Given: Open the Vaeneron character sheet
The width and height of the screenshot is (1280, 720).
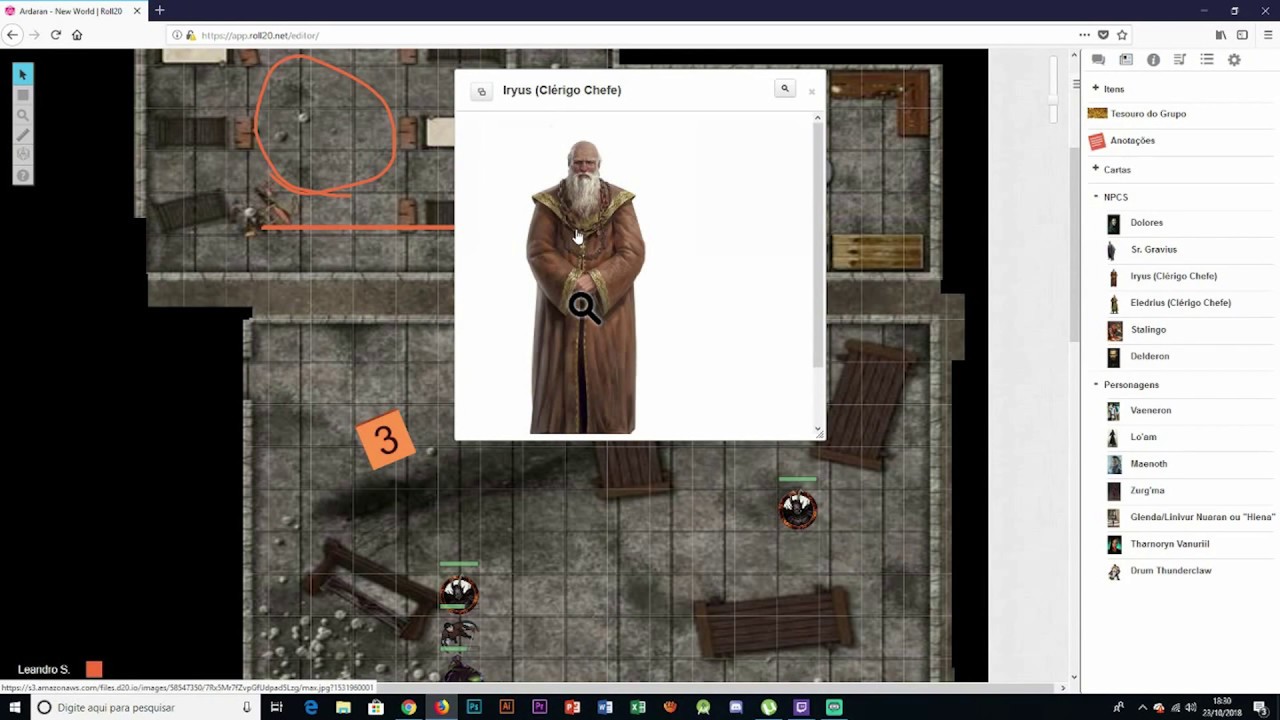Looking at the screenshot, I should [1150, 411].
